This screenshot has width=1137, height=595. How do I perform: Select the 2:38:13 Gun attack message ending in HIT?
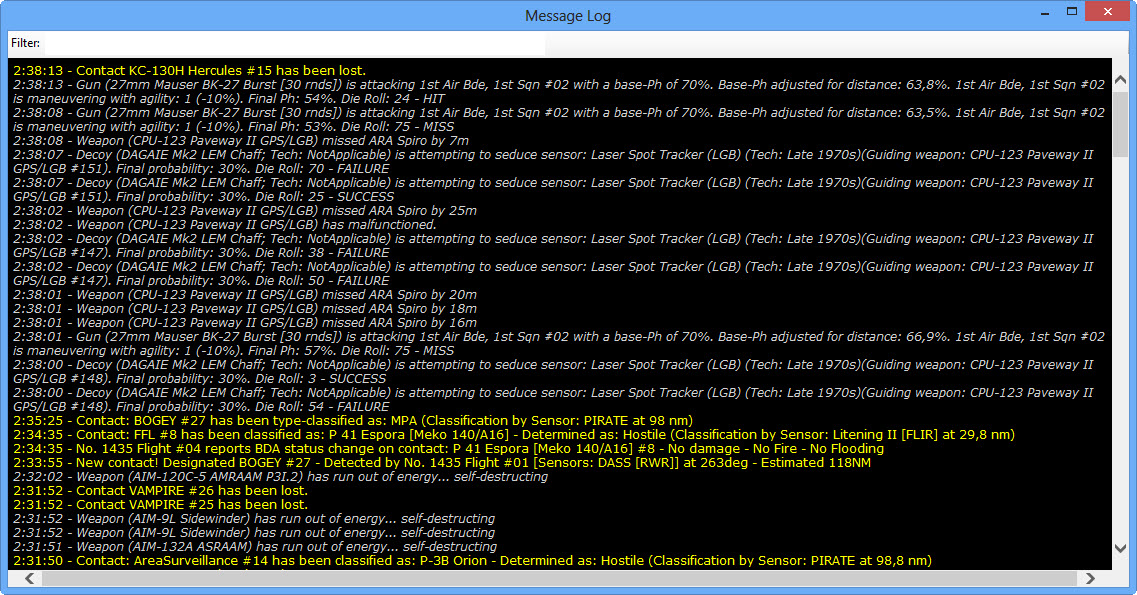pyautogui.click(x=559, y=92)
